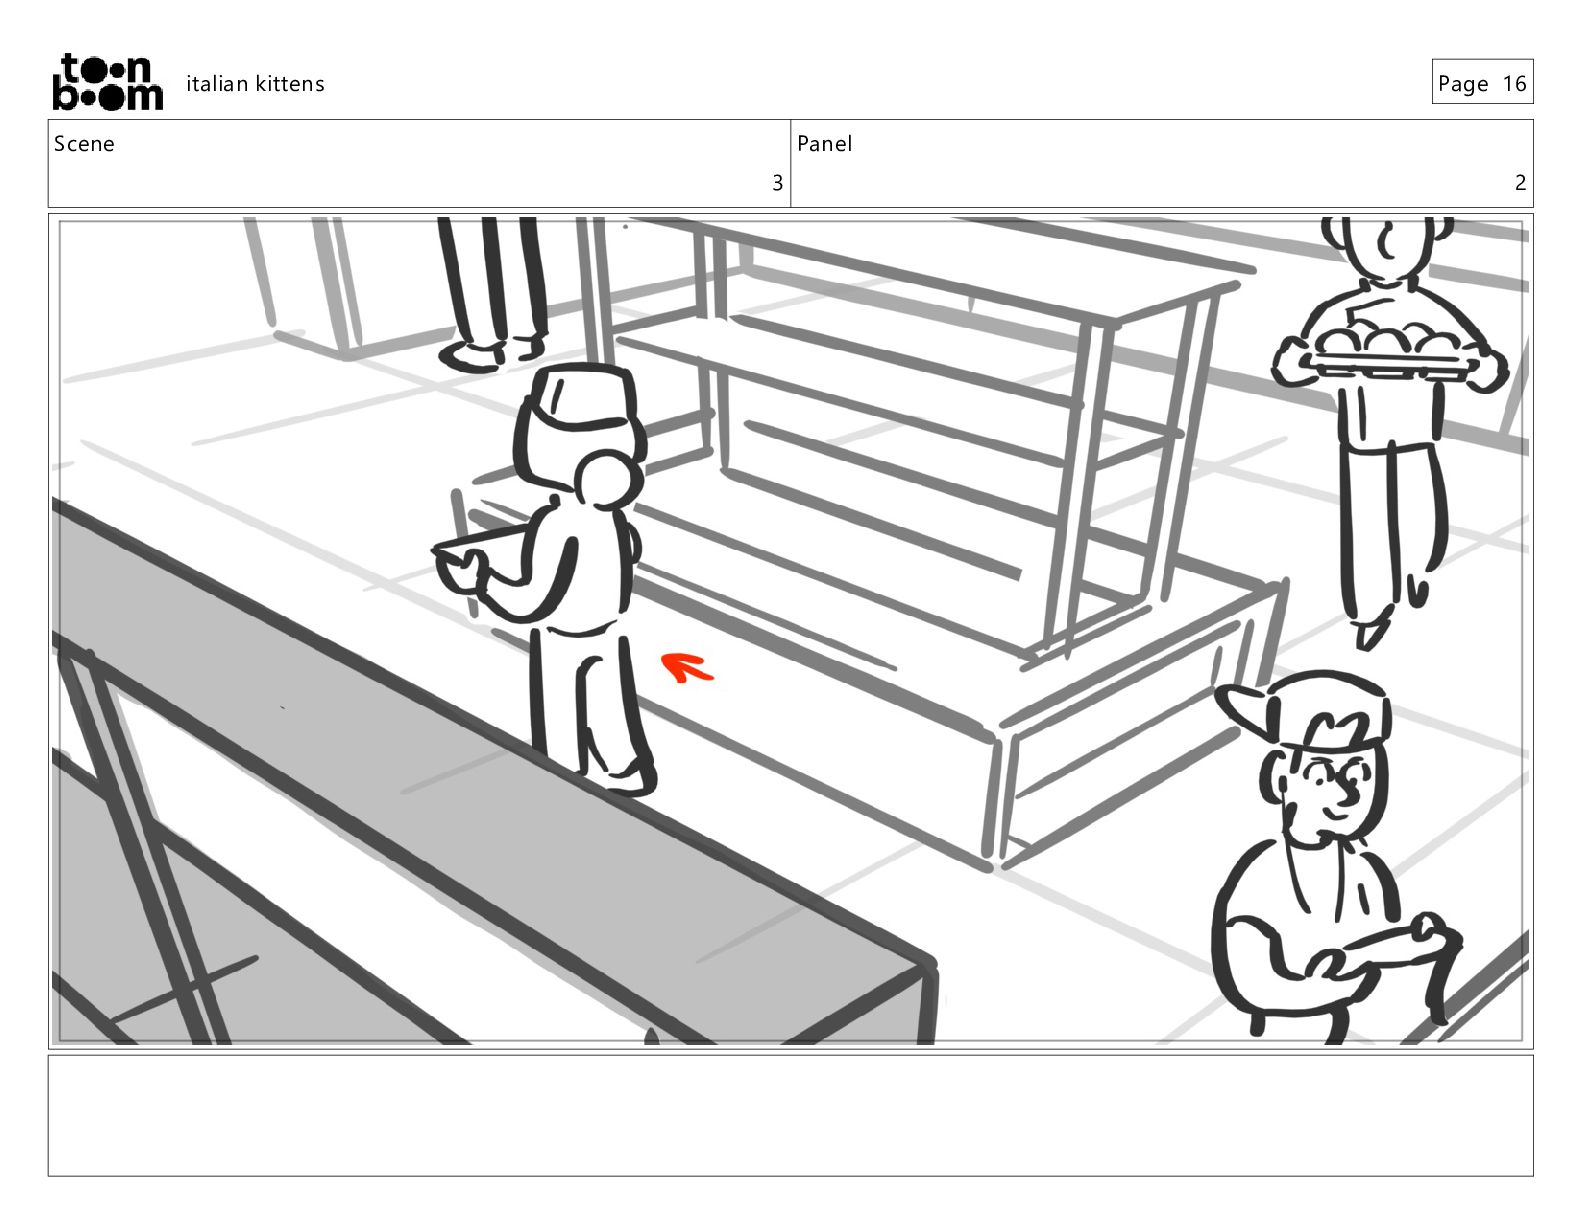This screenshot has width=1584, height=1224.
Task: Click the Scene label
Action: [84, 144]
